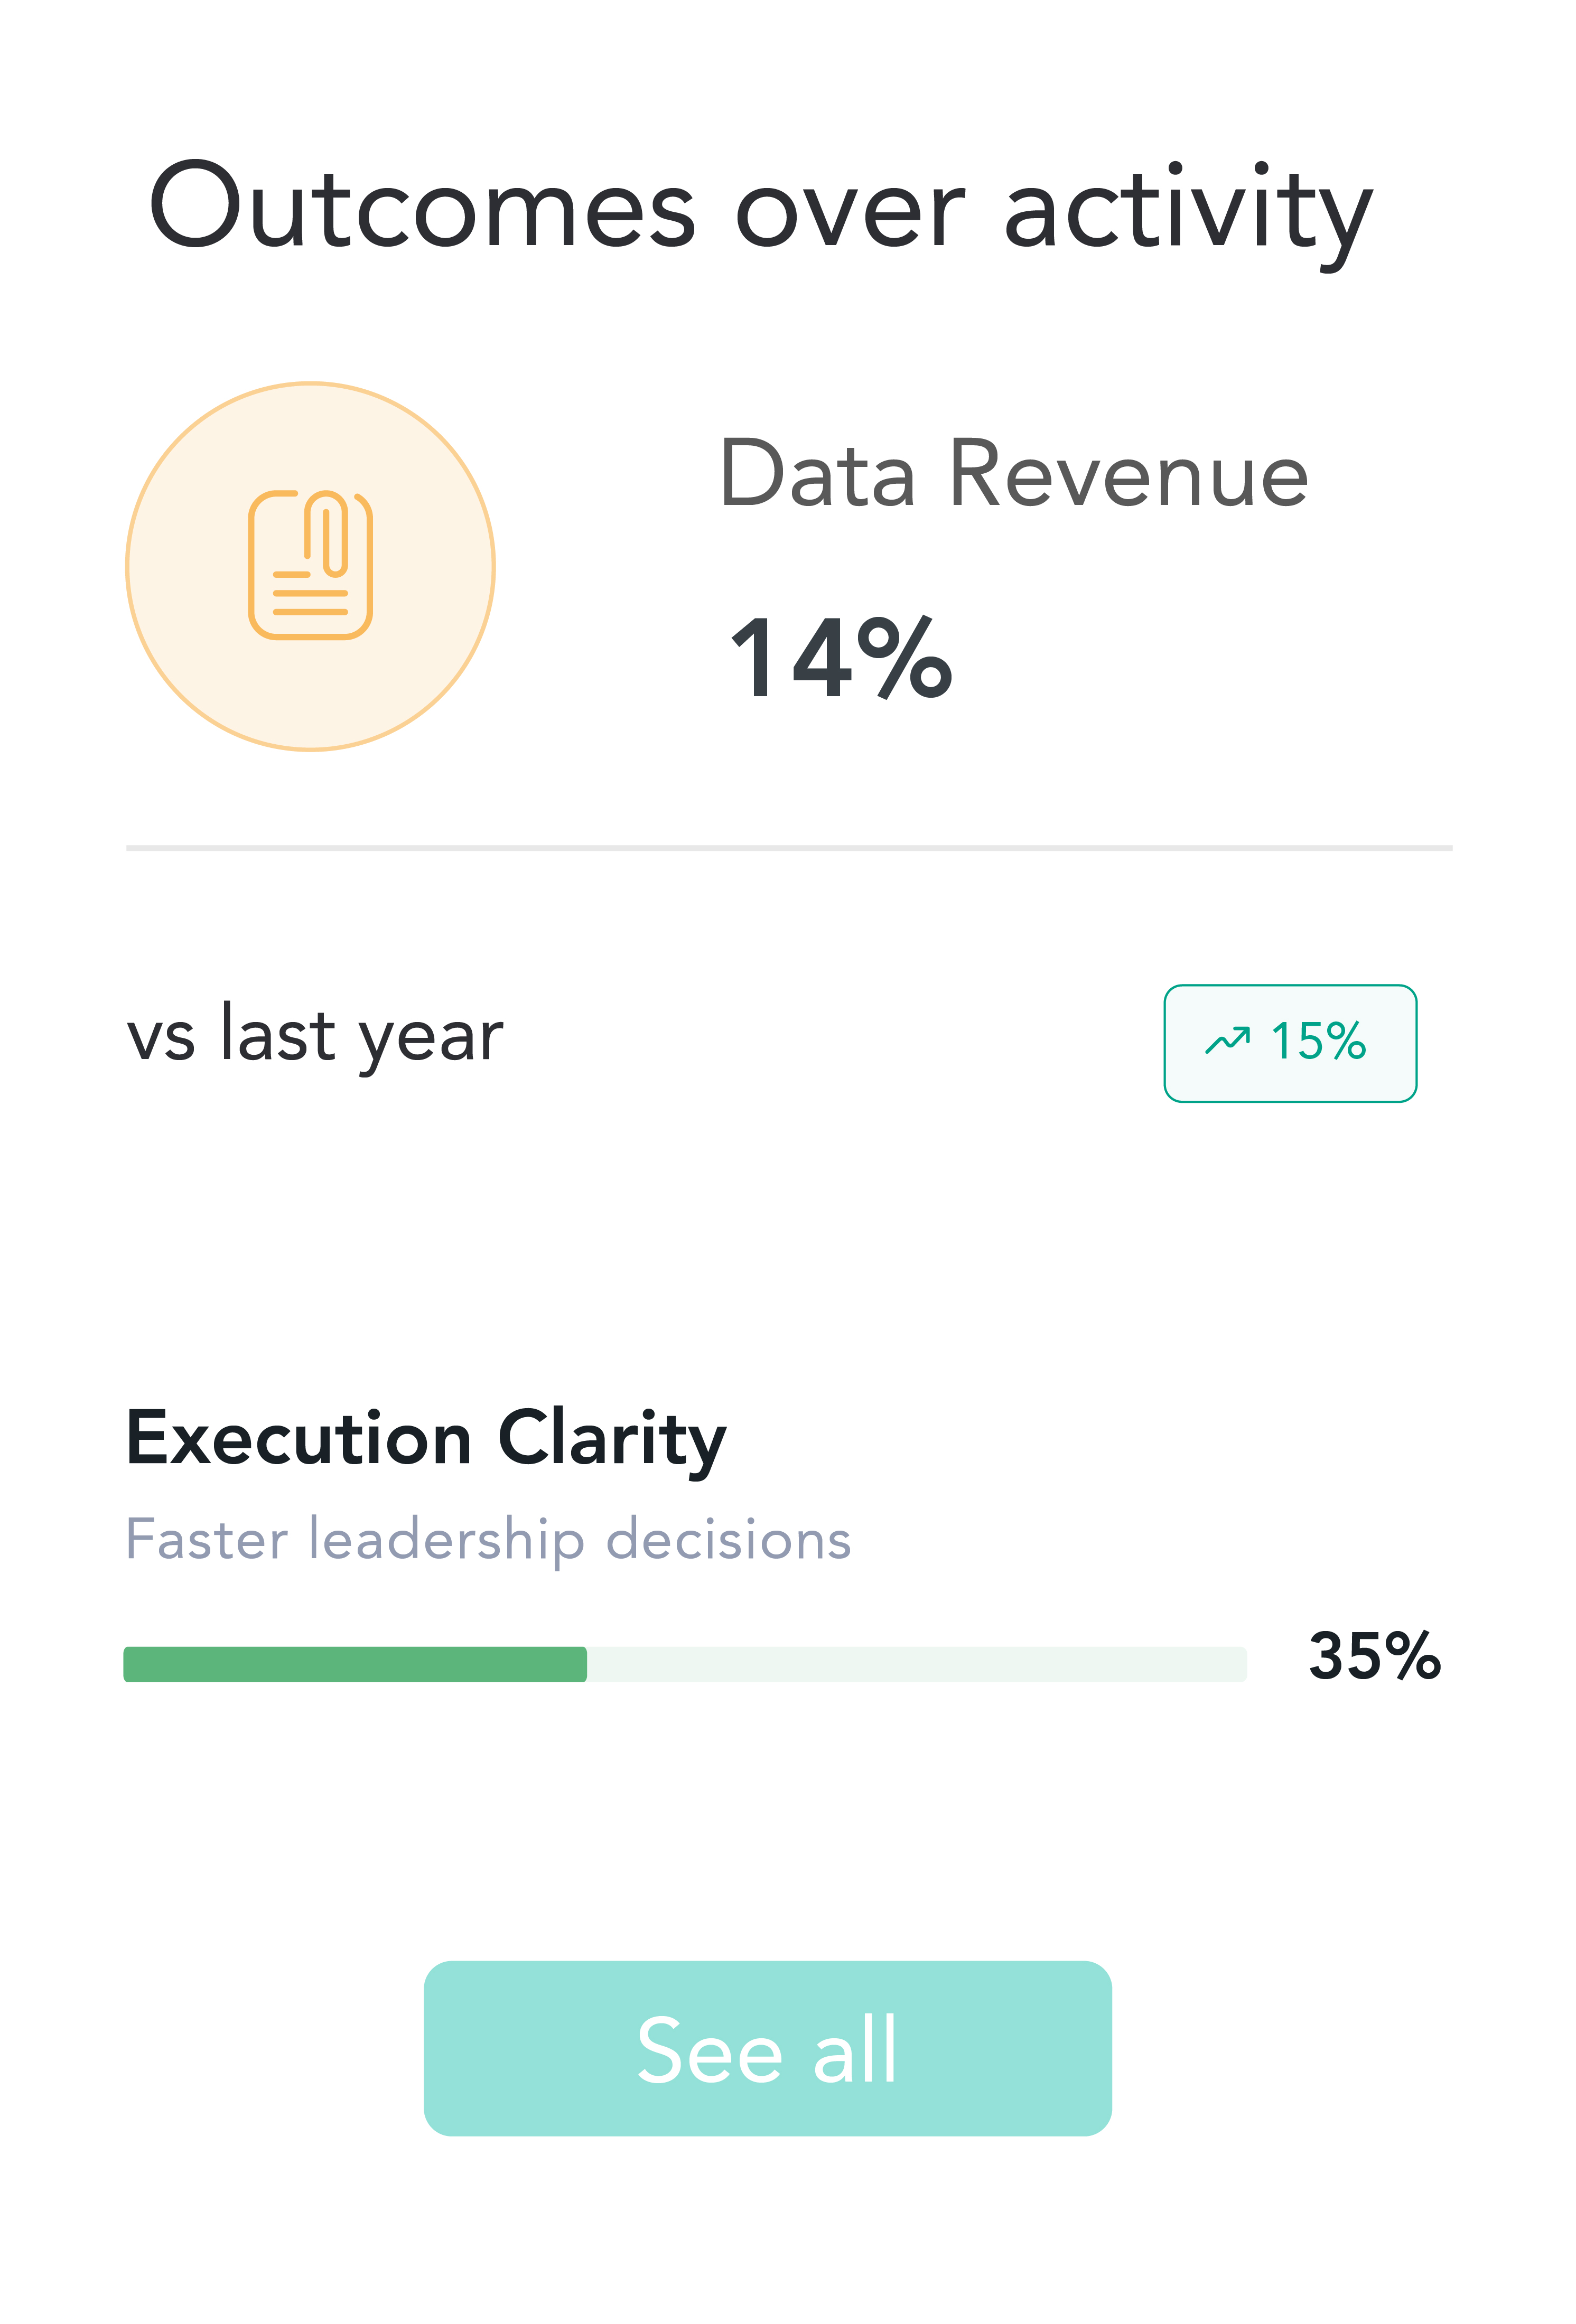
Task: Click the unfilled track of the progress bar
Action: pos(915,1664)
